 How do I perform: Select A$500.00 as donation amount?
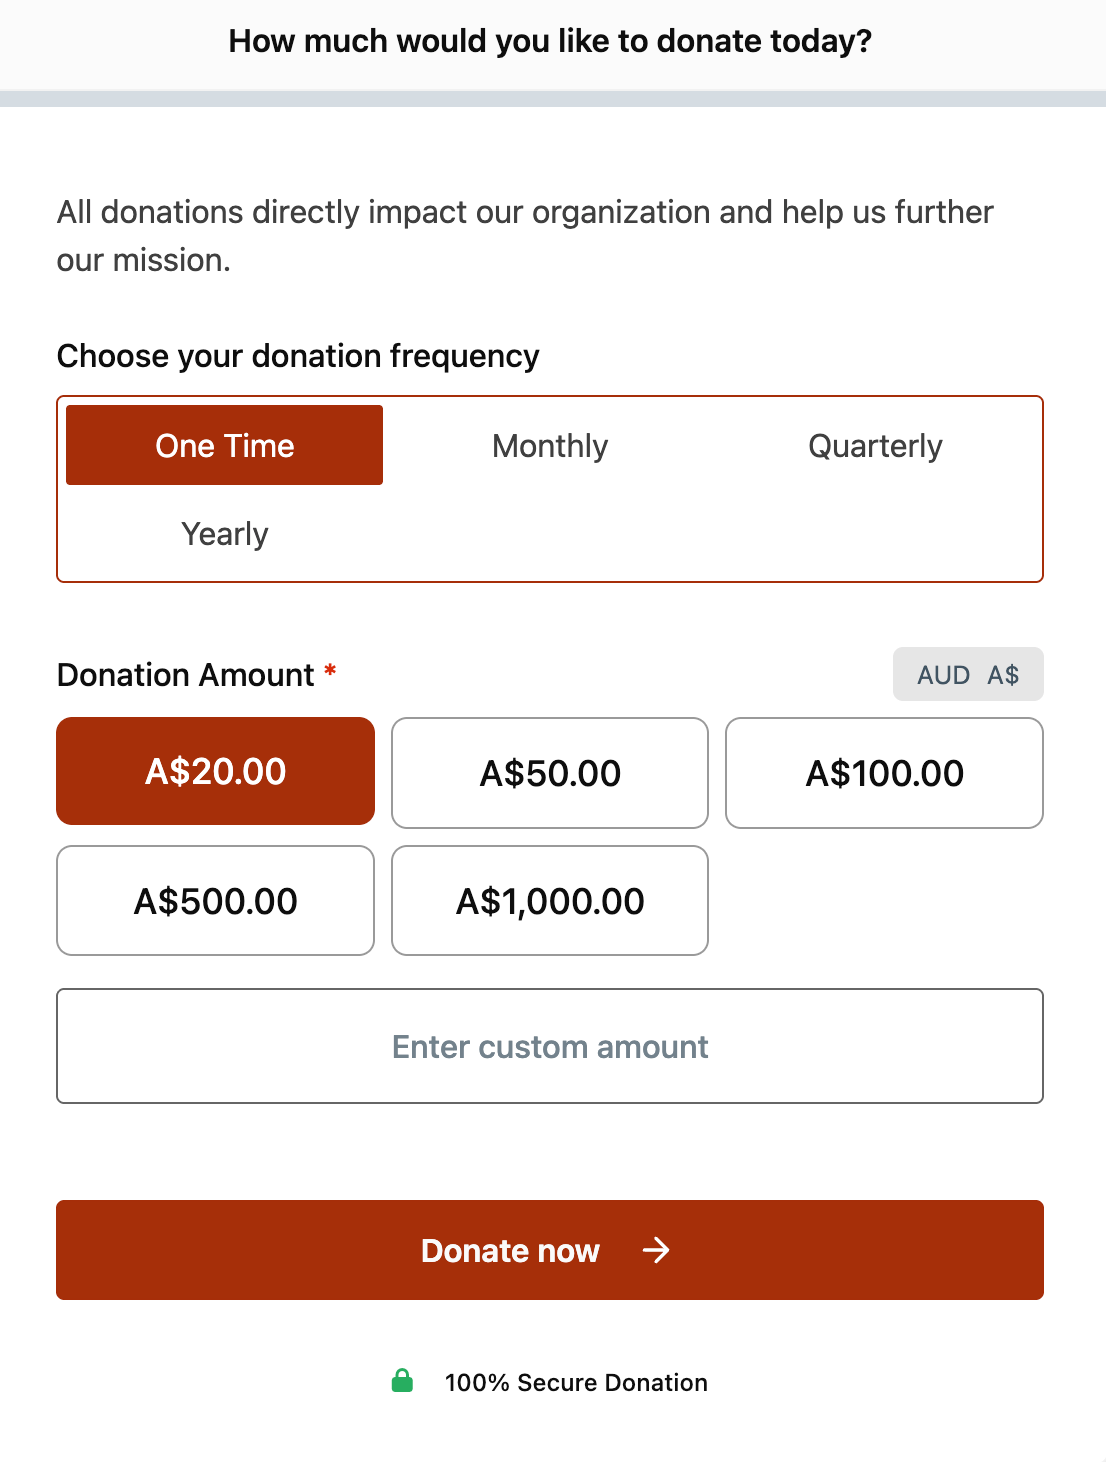215,901
